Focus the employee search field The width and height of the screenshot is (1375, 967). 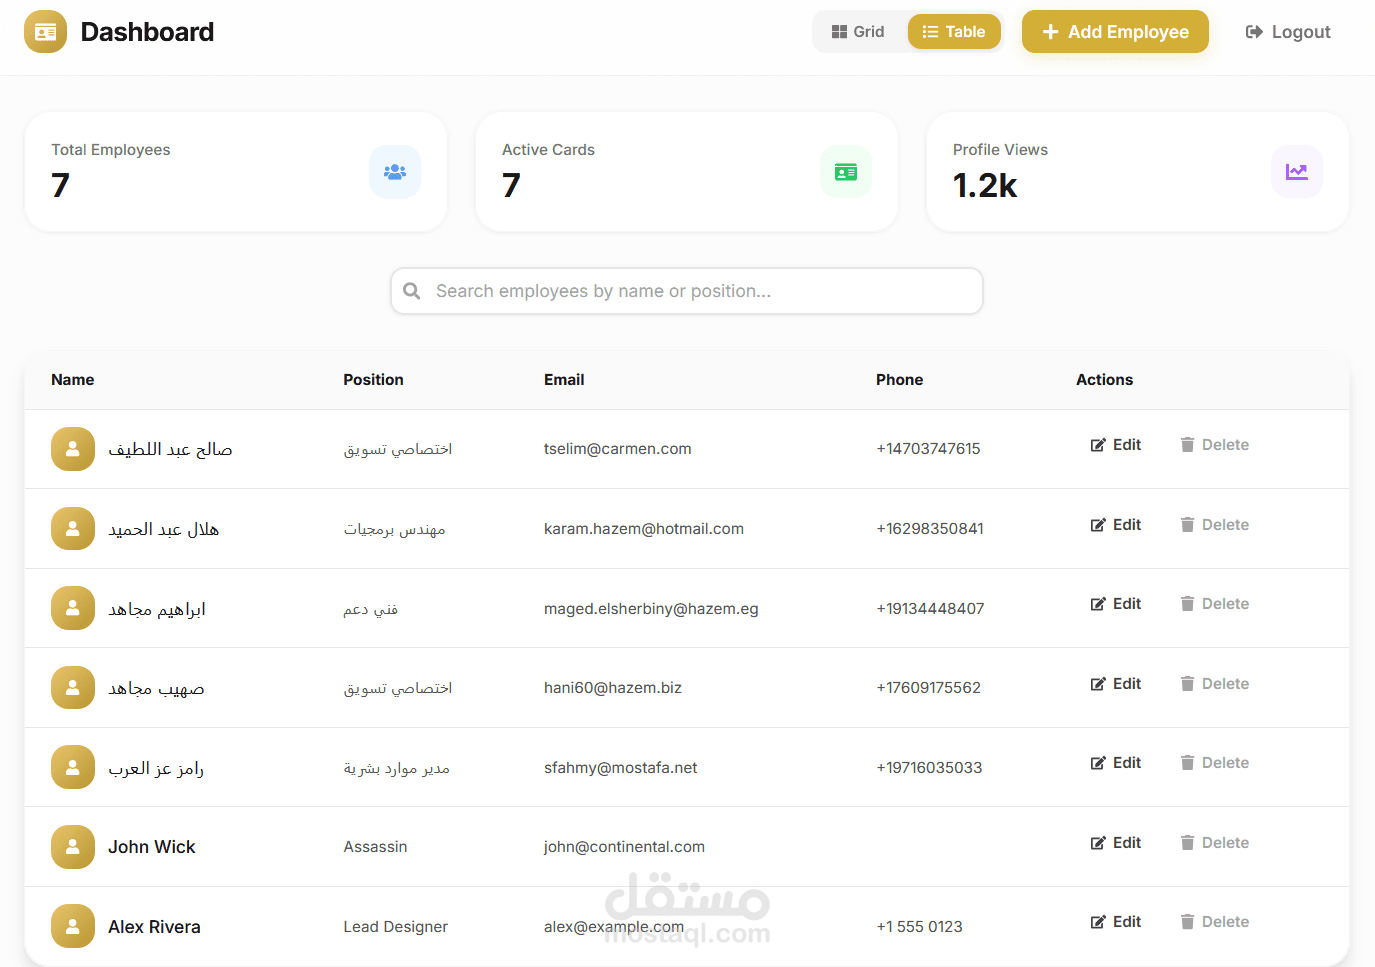pos(687,291)
